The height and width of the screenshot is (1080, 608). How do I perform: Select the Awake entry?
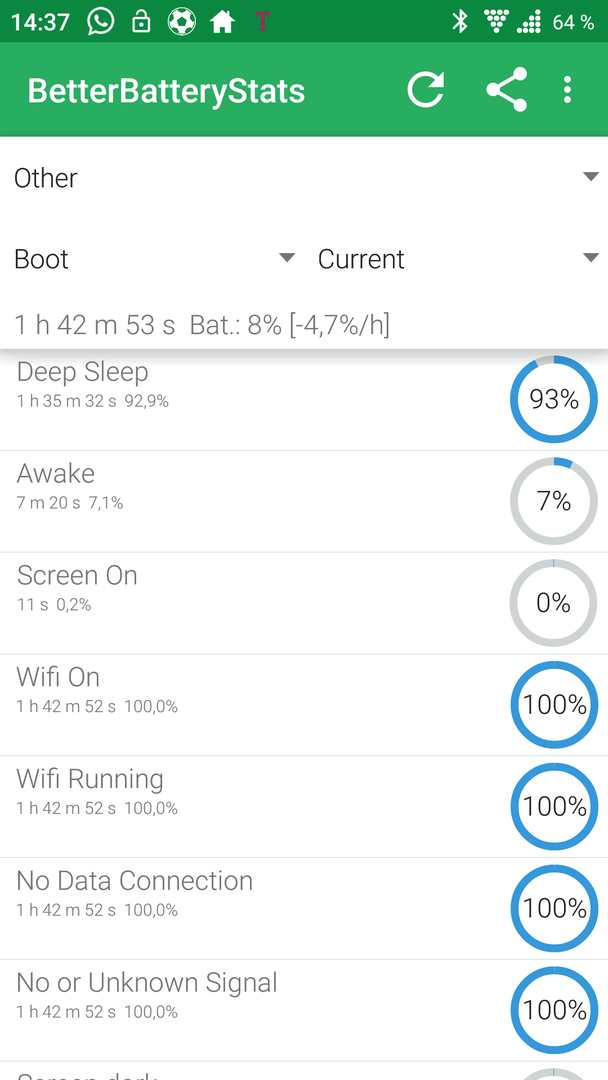point(304,501)
